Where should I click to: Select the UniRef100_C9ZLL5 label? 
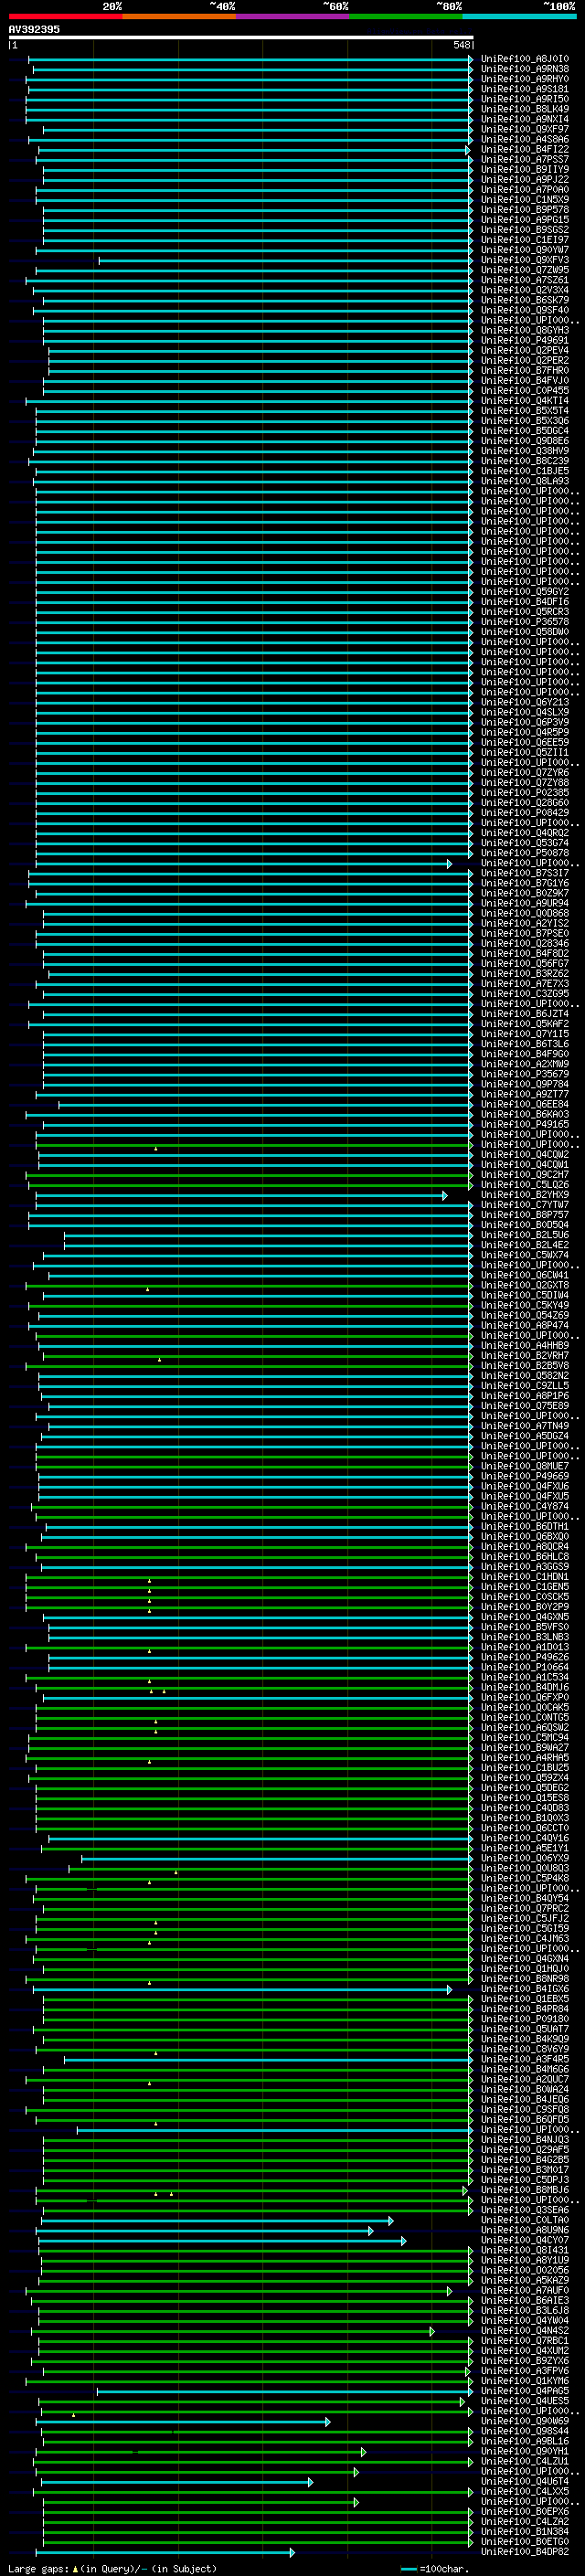click(x=525, y=1385)
